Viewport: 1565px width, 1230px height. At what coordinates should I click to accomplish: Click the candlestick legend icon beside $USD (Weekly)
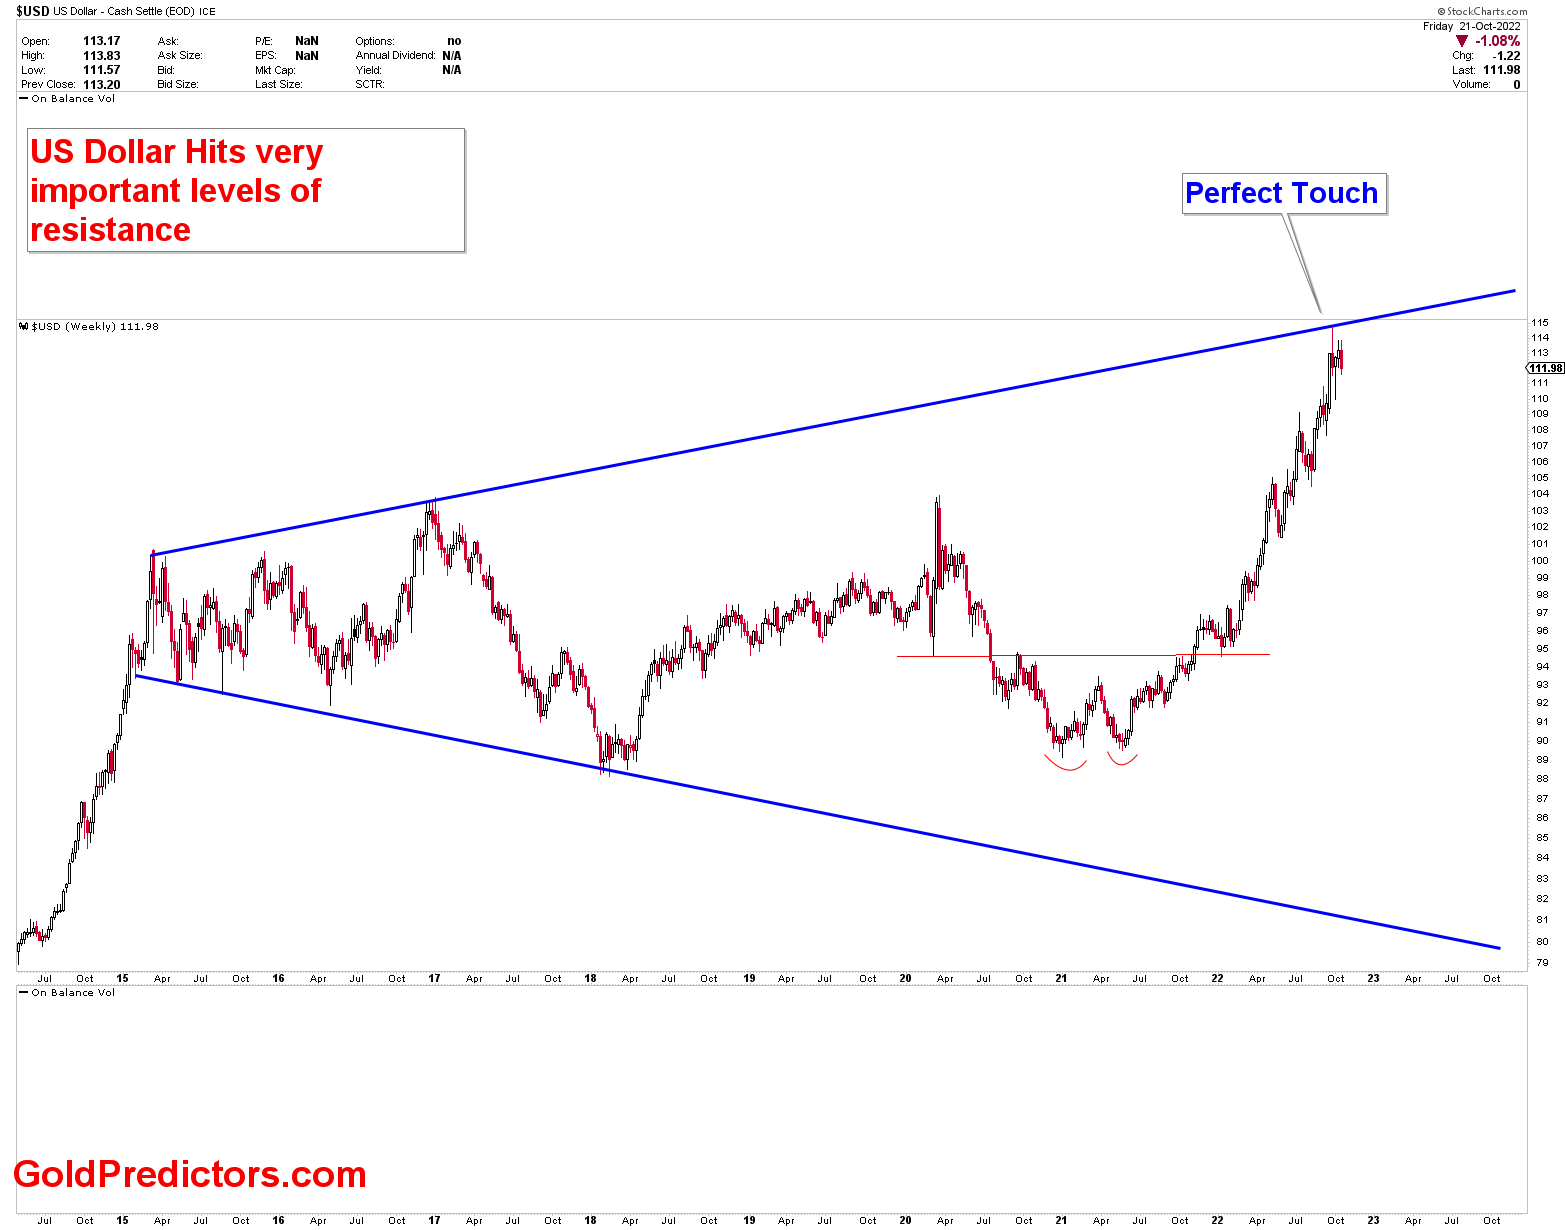point(24,327)
